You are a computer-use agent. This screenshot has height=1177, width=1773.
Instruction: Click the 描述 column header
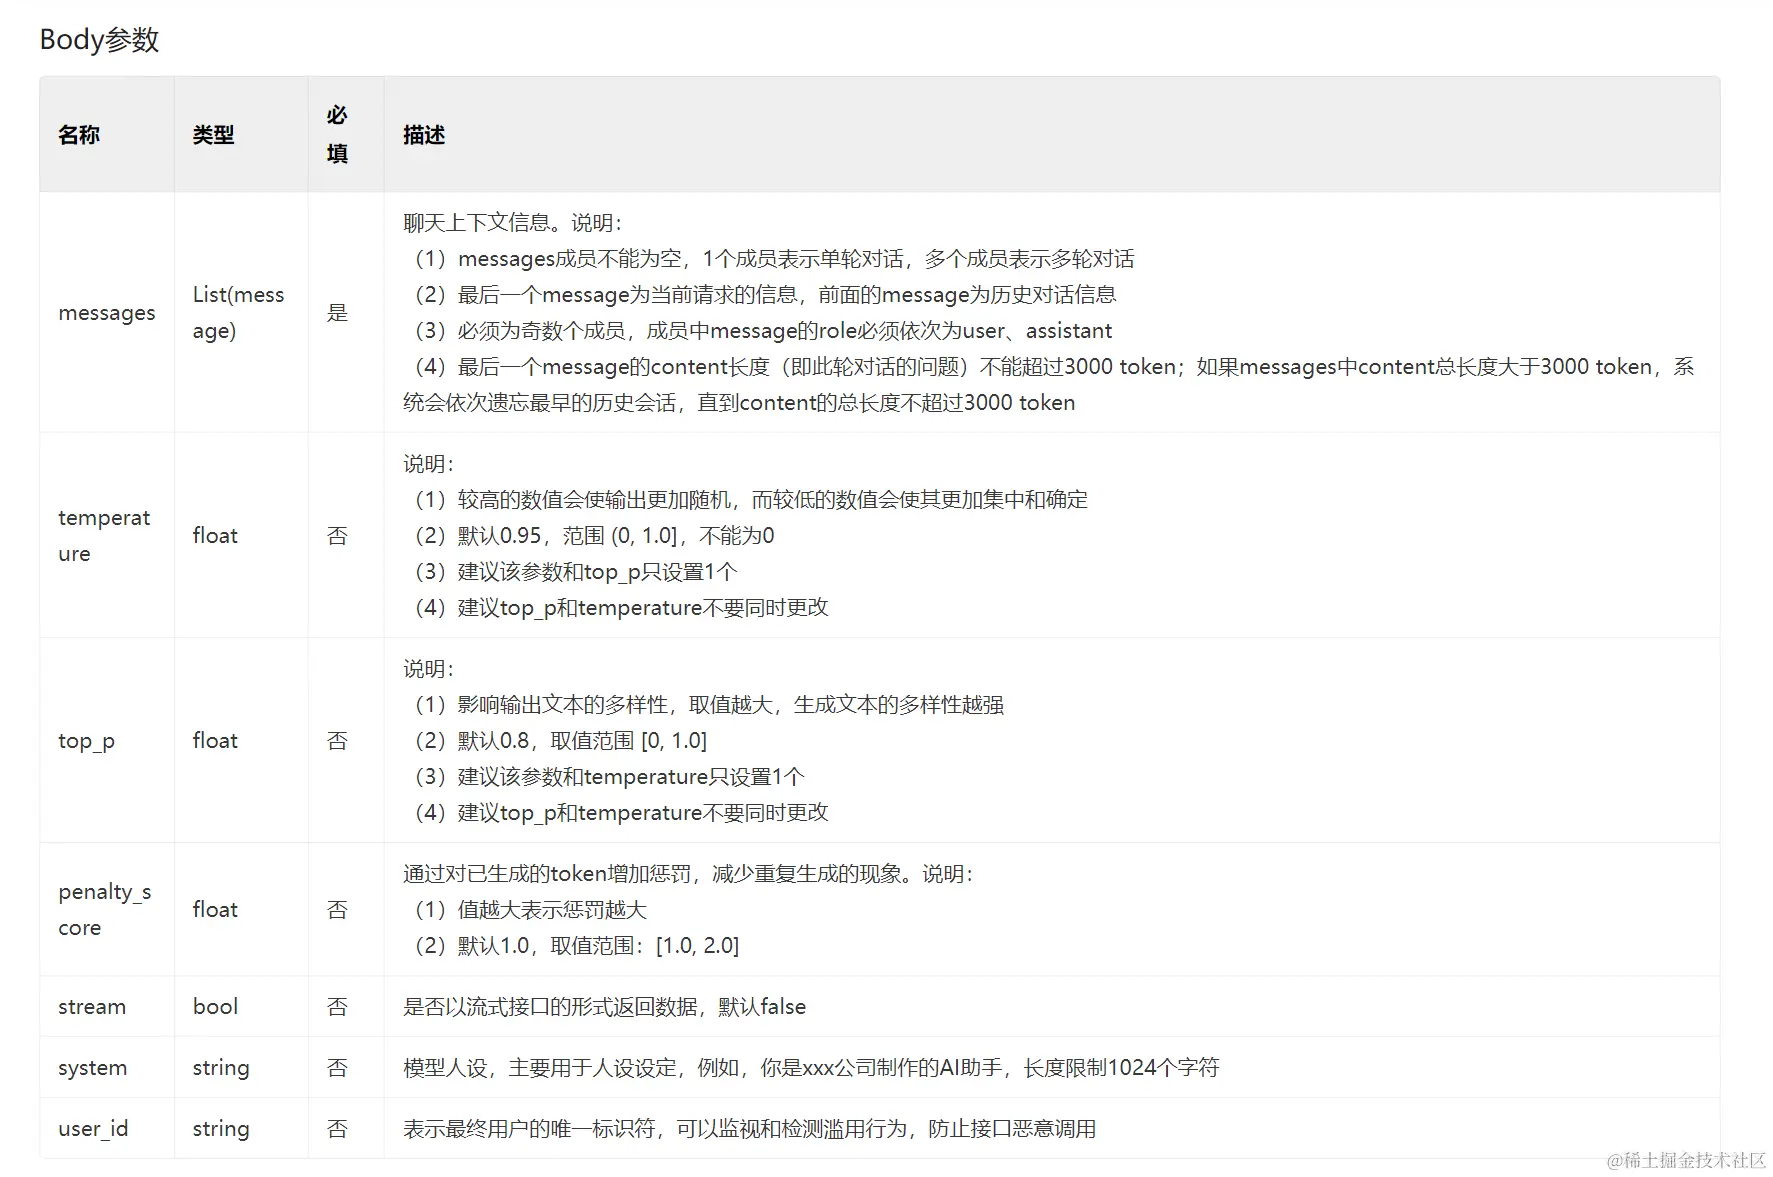coord(423,134)
